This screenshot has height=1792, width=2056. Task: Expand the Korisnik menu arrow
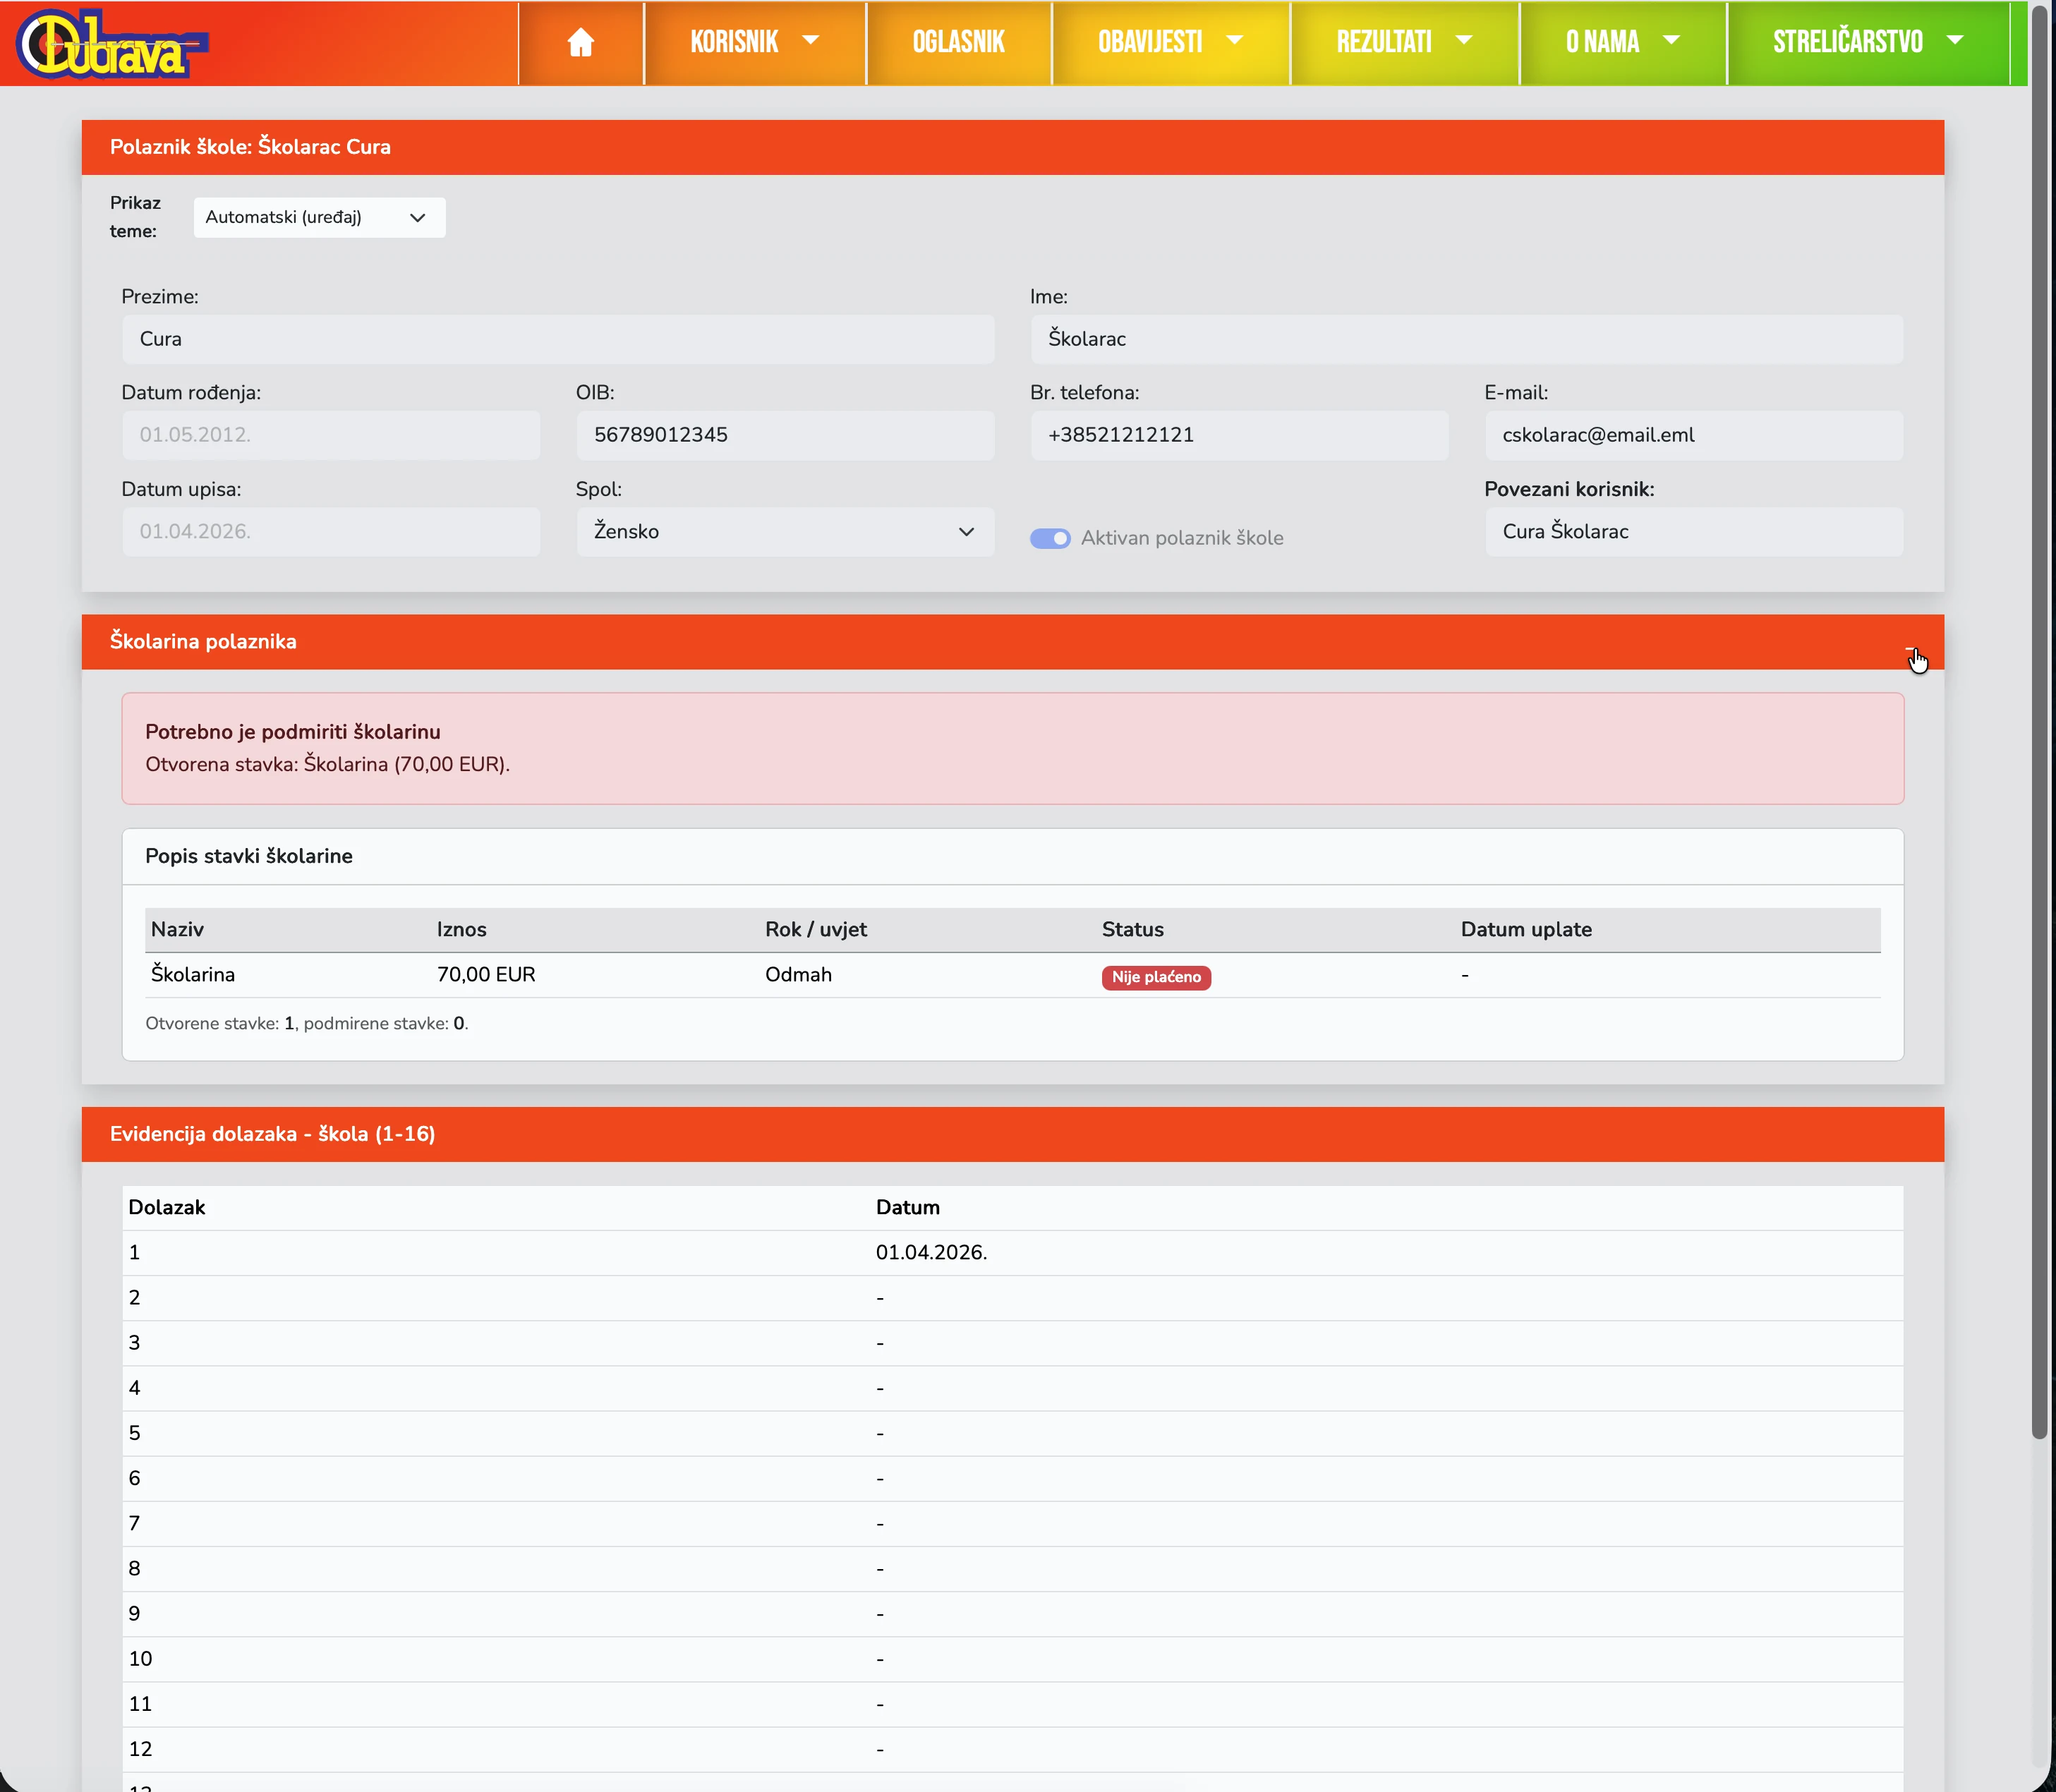pos(811,40)
